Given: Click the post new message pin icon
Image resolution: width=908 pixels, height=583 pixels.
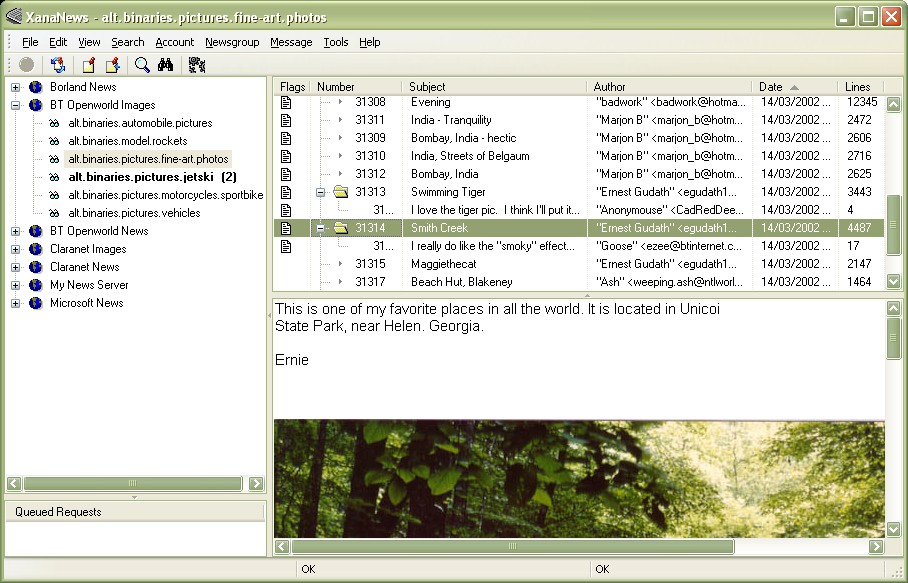Looking at the screenshot, I should [x=89, y=65].
